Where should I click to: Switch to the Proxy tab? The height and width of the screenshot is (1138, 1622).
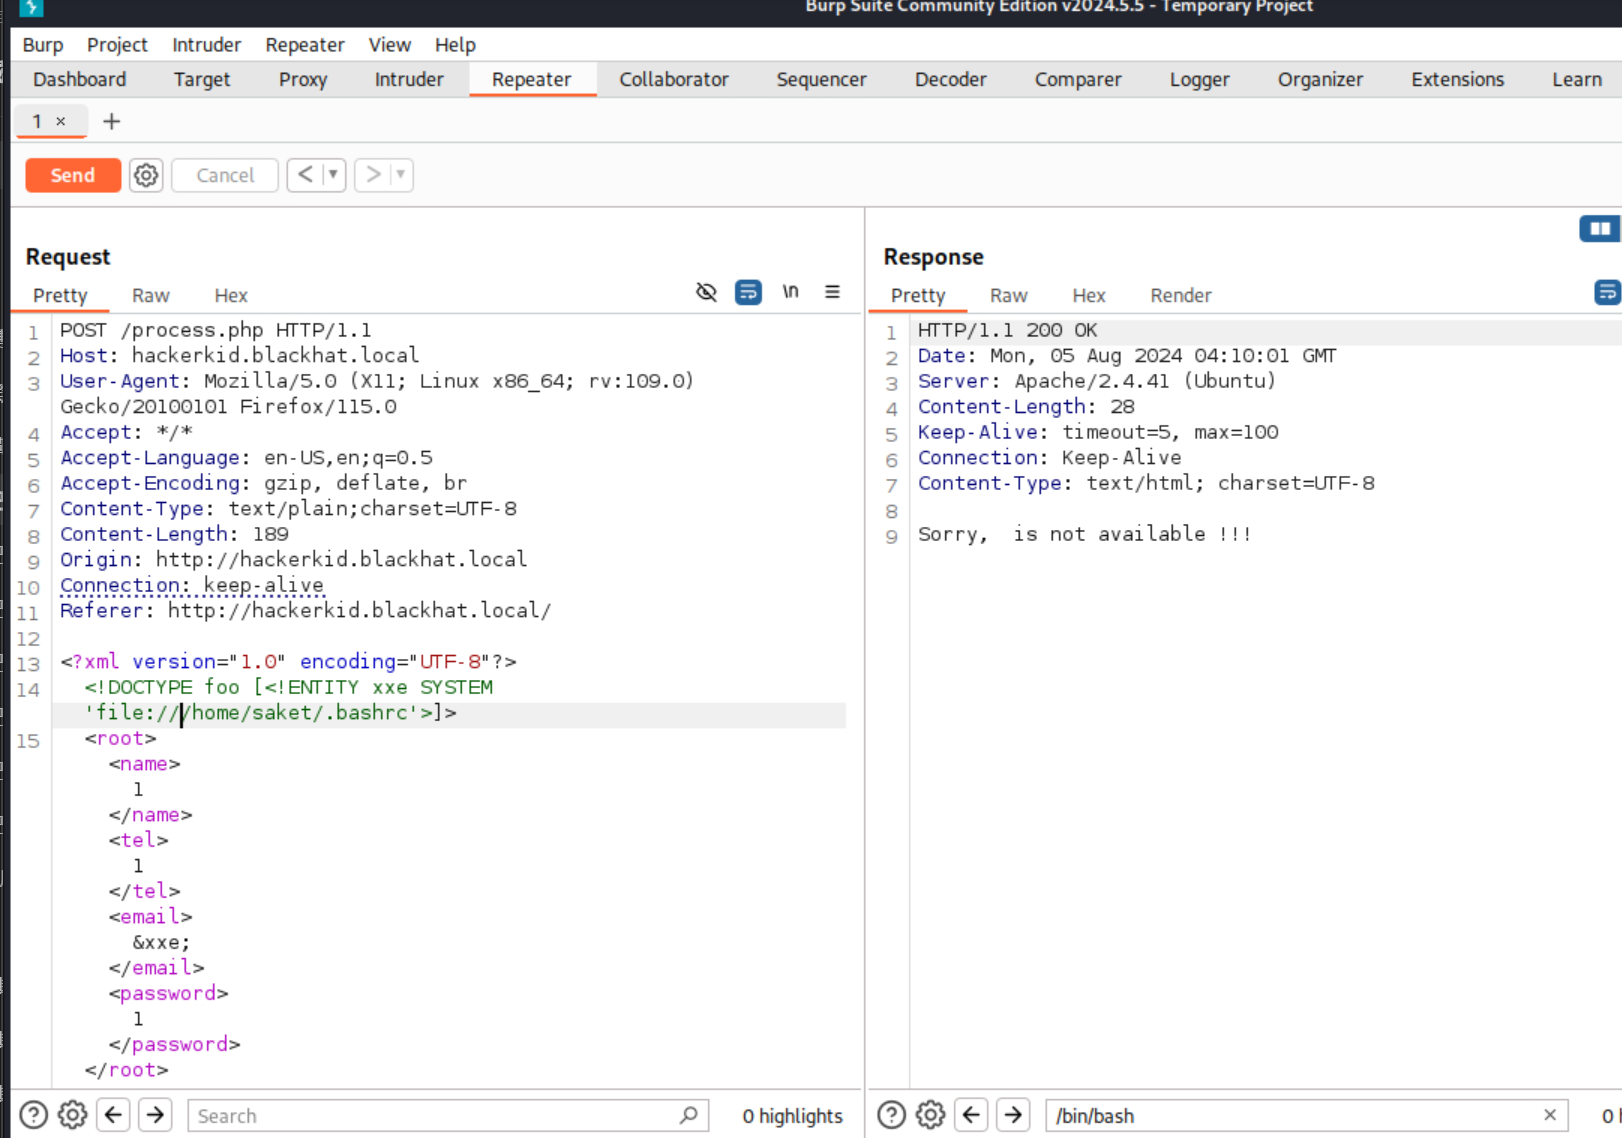point(303,80)
